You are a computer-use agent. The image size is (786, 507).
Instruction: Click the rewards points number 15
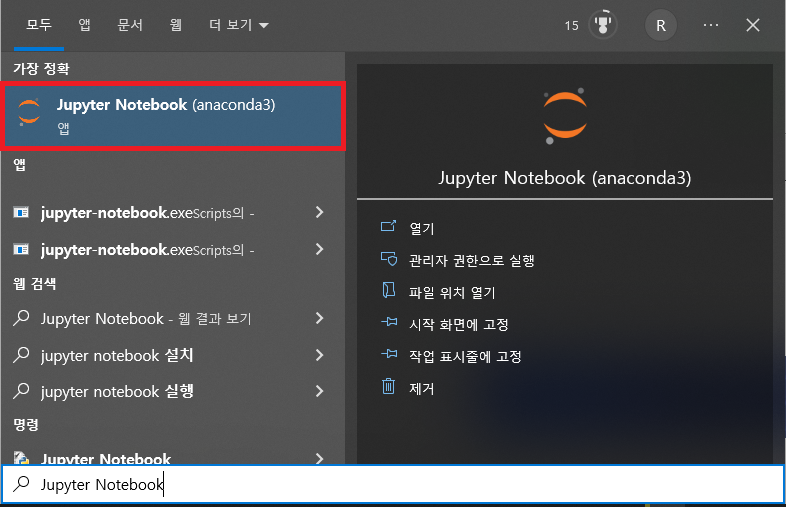point(571,26)
